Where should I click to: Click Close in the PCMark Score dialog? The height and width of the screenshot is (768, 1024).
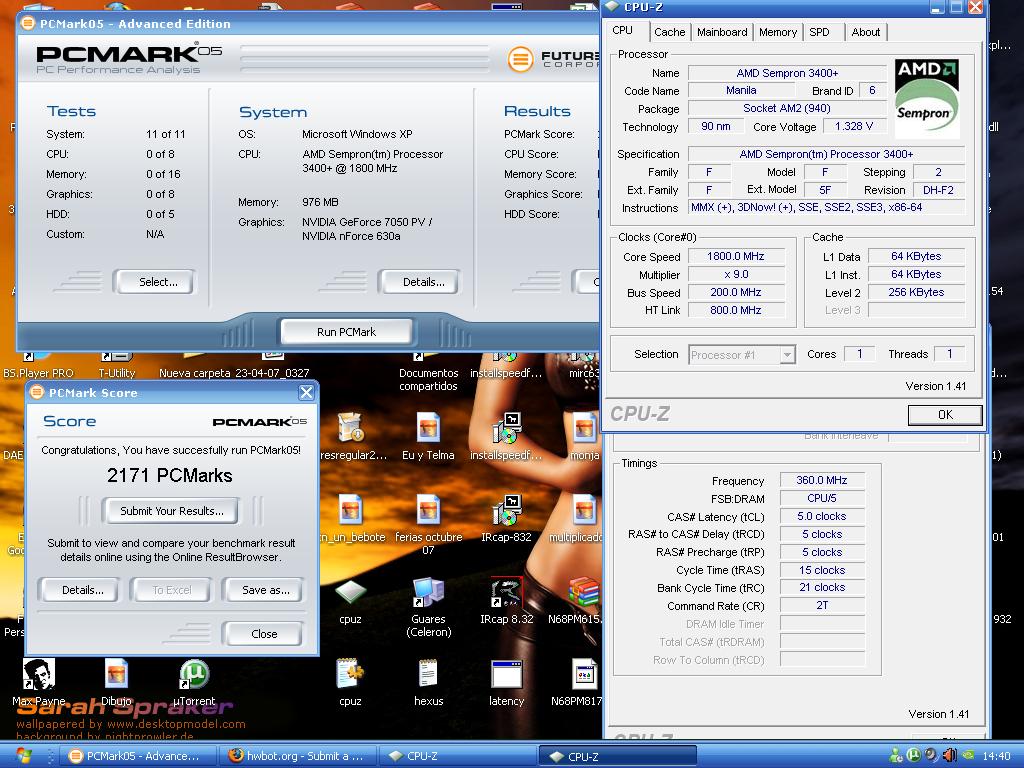pos(263,633)
